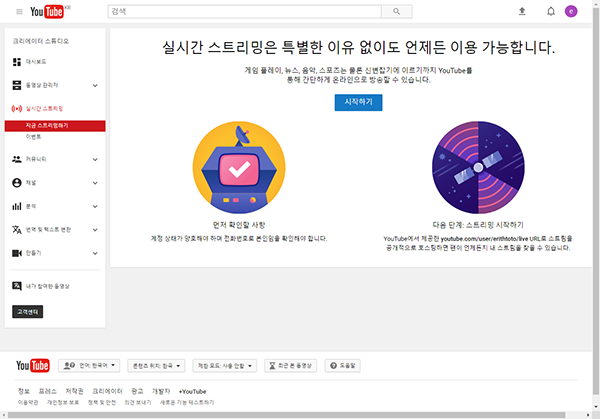The width and height of the screenshot is (600, 419).
Task: Click the 최근 본 동영상 button label
Action: tap(295, 366)
